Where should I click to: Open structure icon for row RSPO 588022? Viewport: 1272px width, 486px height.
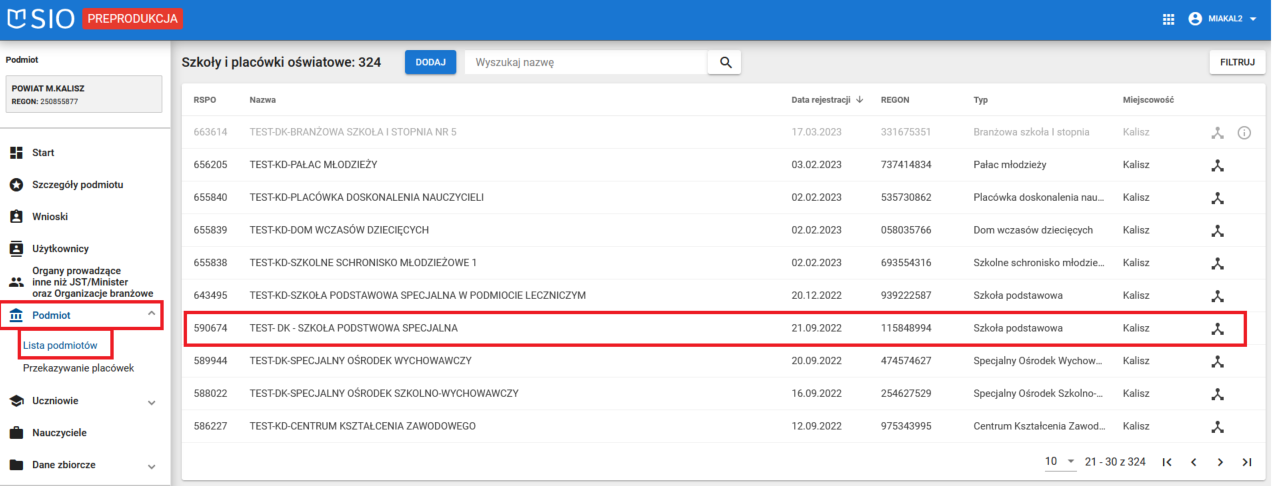(1217, 394)
